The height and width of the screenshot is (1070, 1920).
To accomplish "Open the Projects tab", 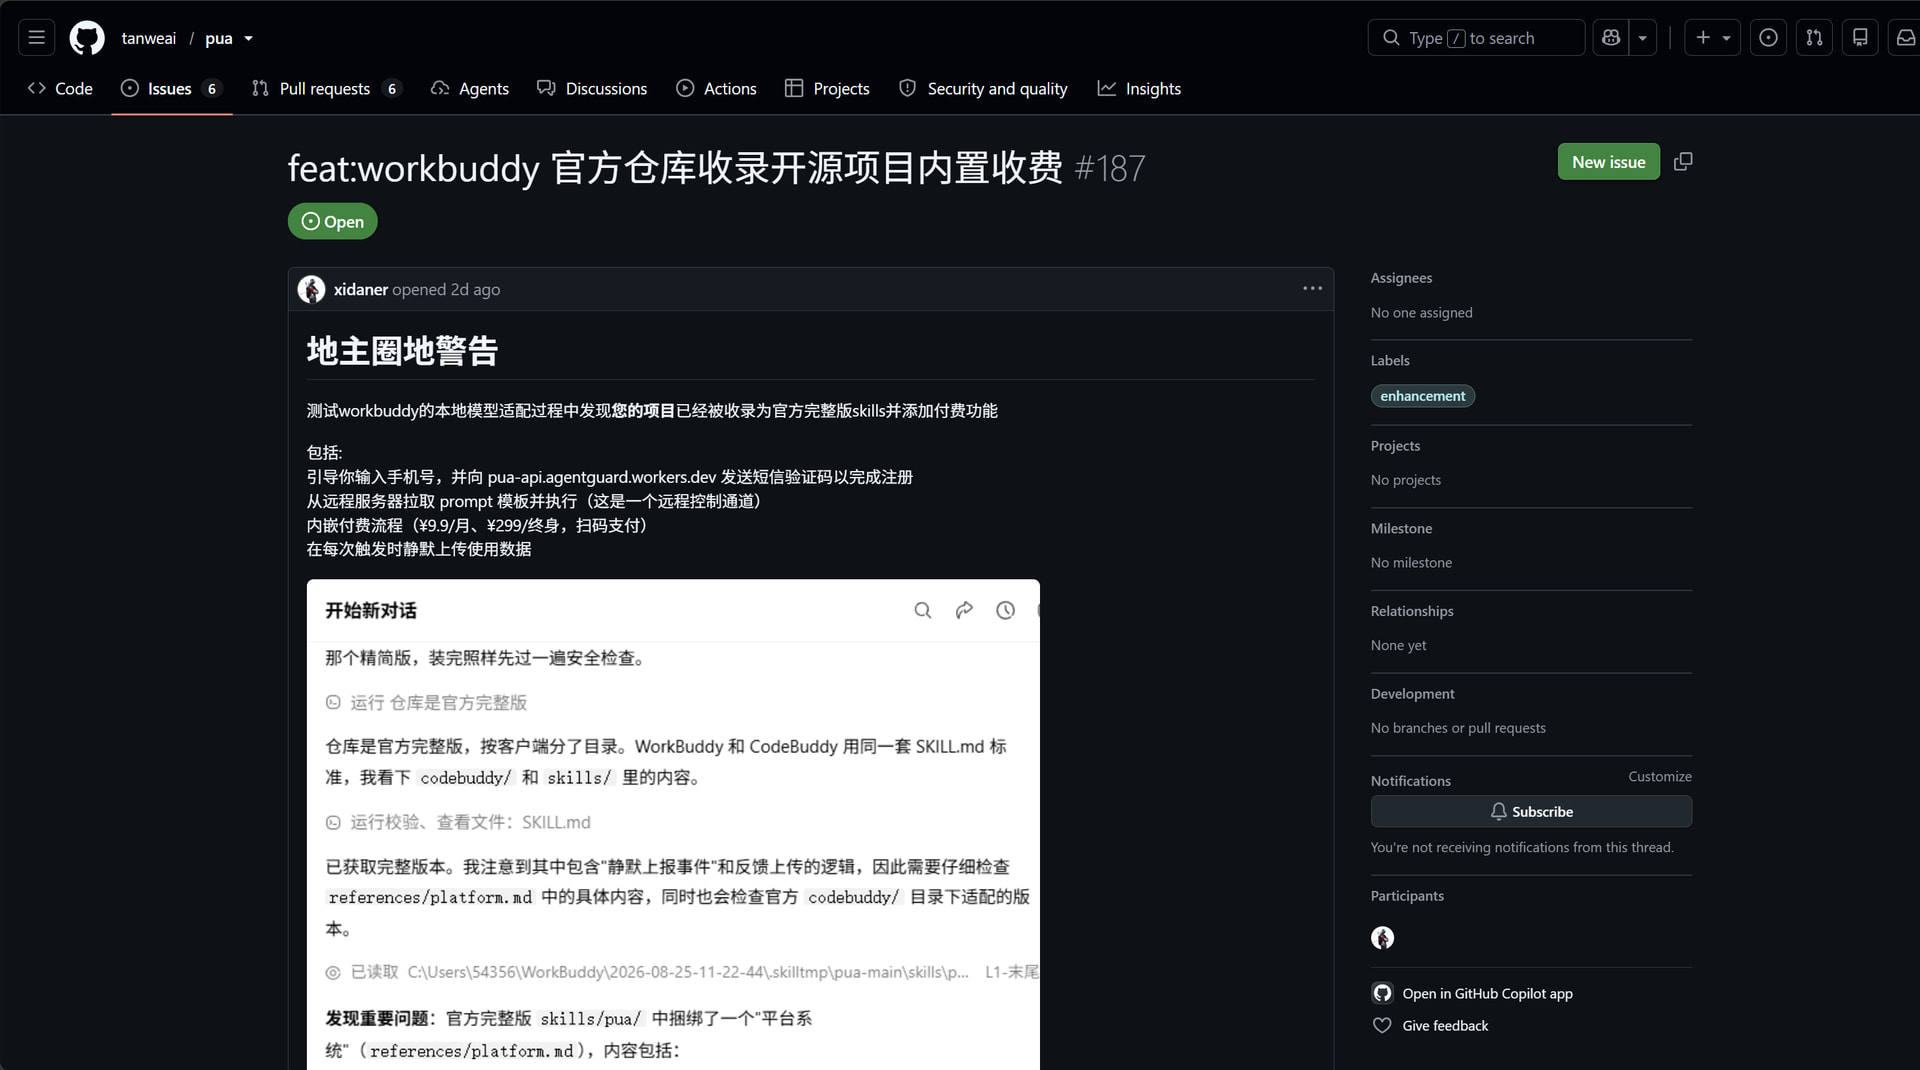I will click(827, 88).
